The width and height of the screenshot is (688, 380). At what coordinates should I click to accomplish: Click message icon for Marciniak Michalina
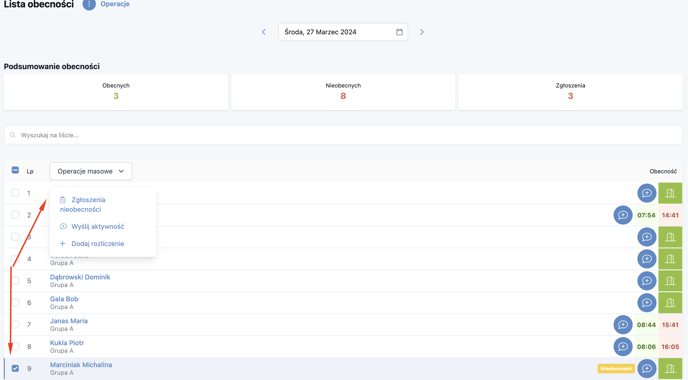(x=647, y=369)
